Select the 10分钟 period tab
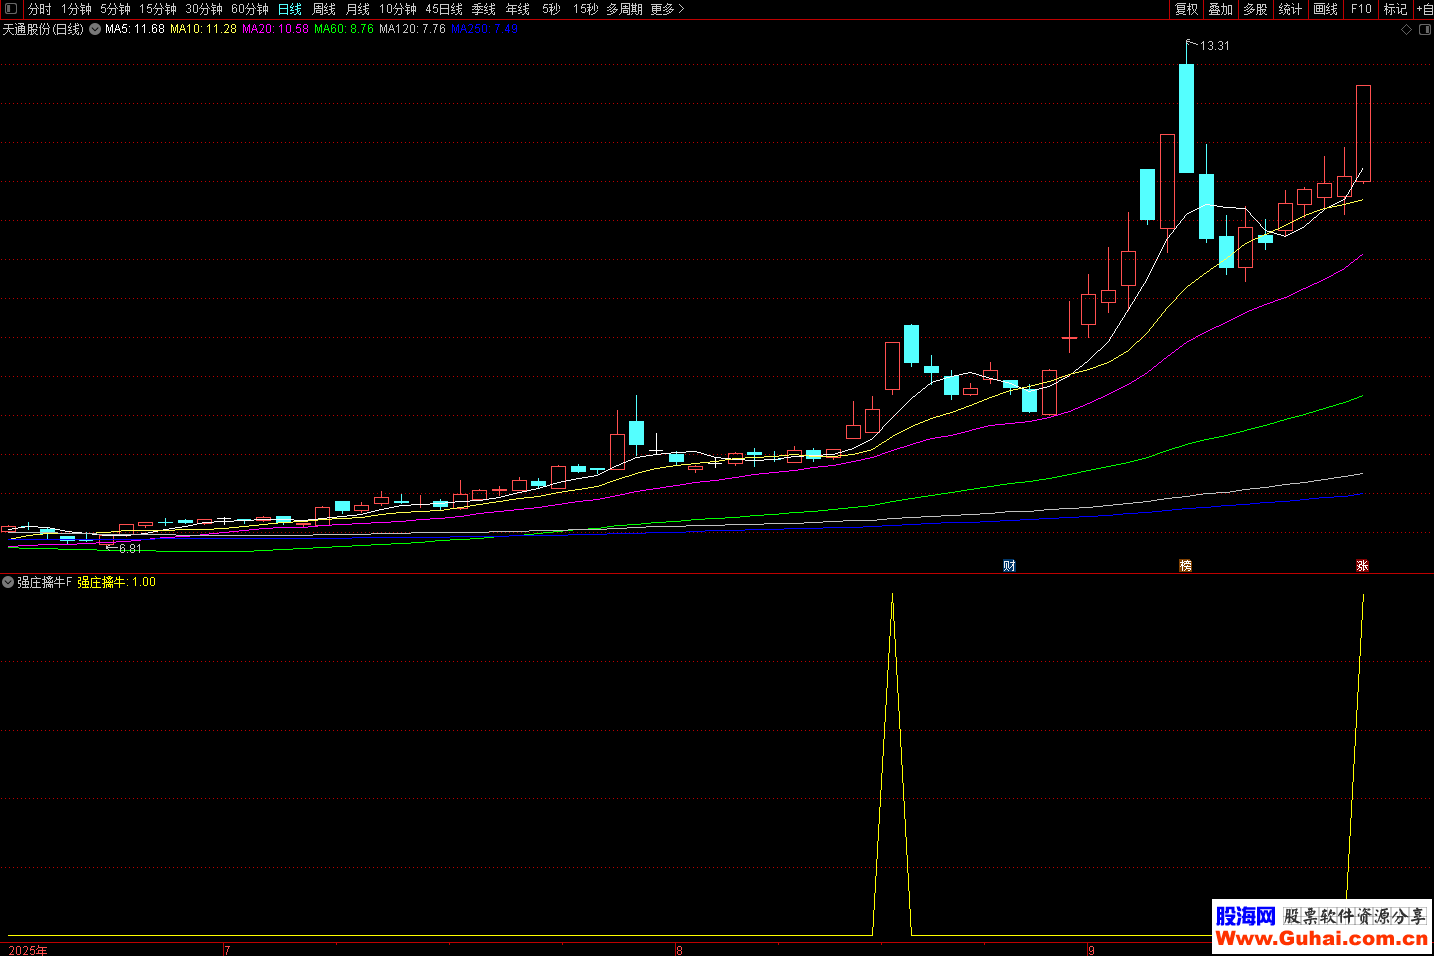This screenshot has width=1434, height=956. point(398,9)
